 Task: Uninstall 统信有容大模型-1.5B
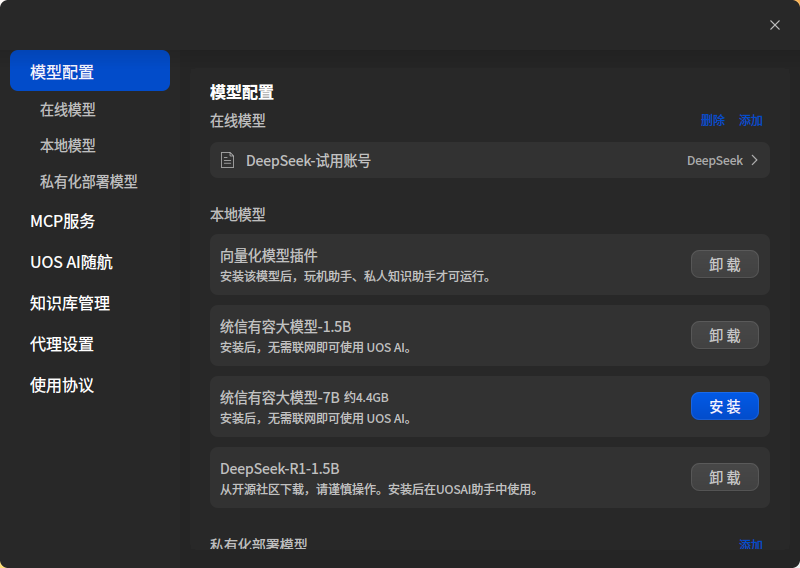pyautogui.click(x=724, y=335)
